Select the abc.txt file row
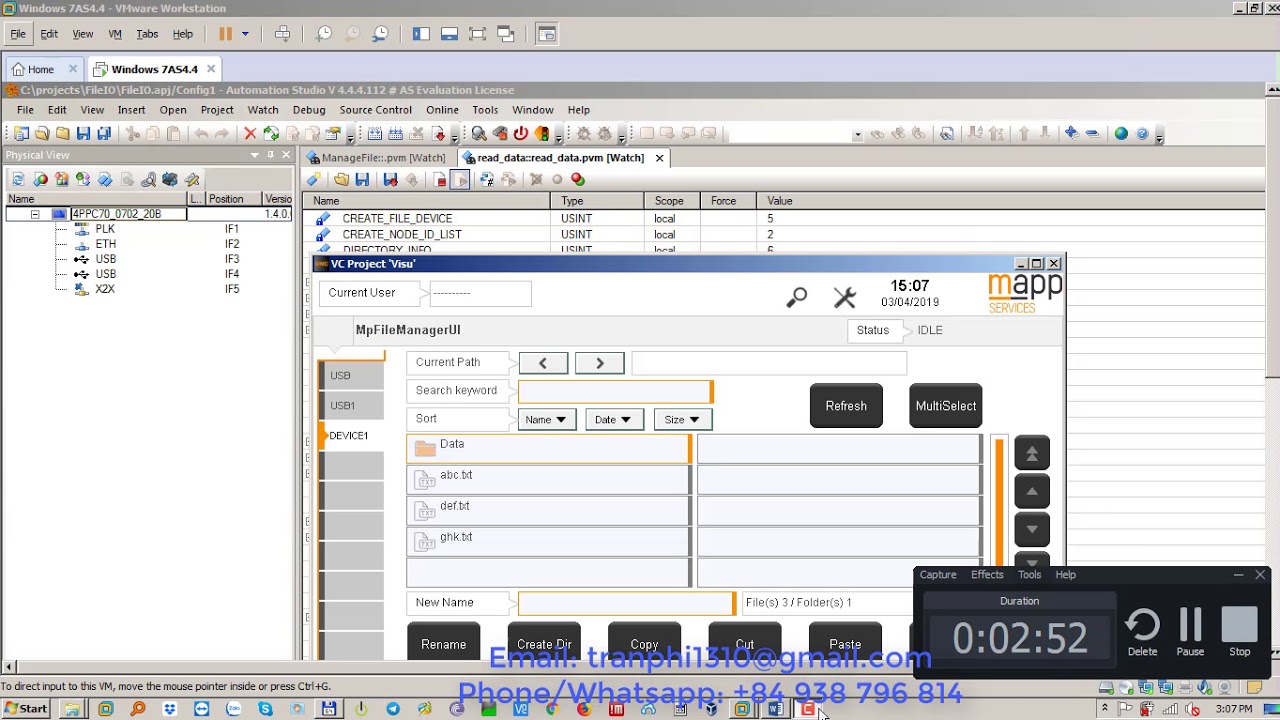1280x720 pixels. (x=549, y=479)
